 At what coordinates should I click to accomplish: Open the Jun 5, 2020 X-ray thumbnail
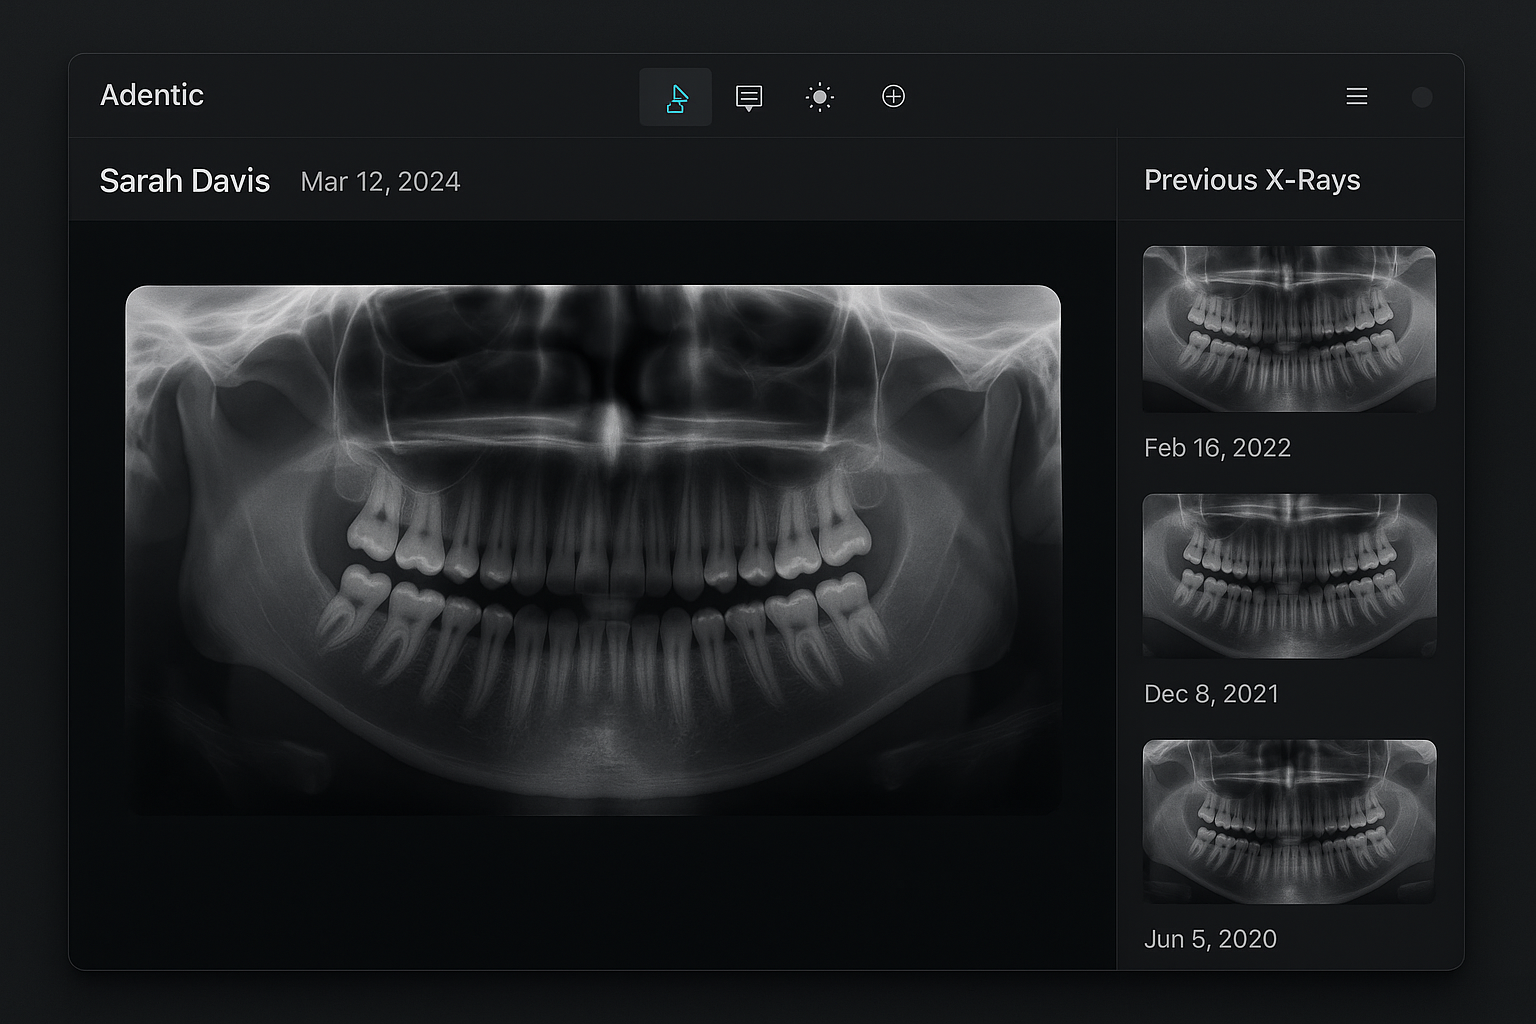pyautogui.click(x=1289, y=822)
